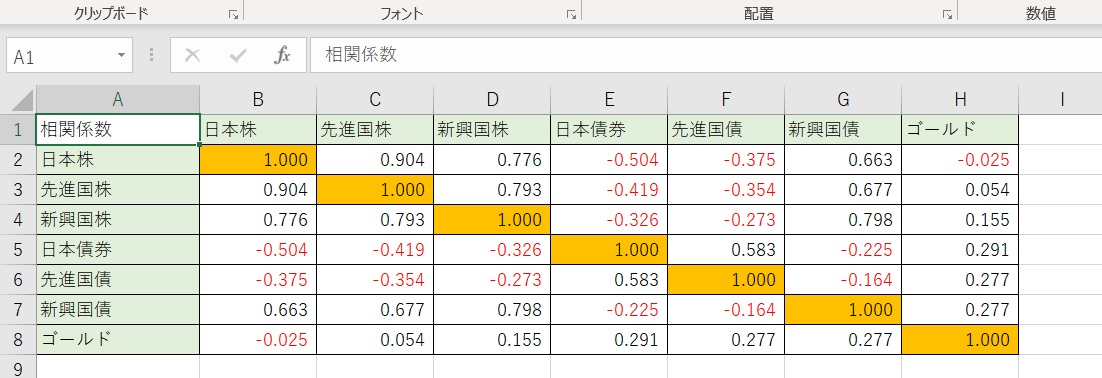The image size is (1102, 378).
Task: Click cell D6 with value -0.273
Action: (492, 280)
